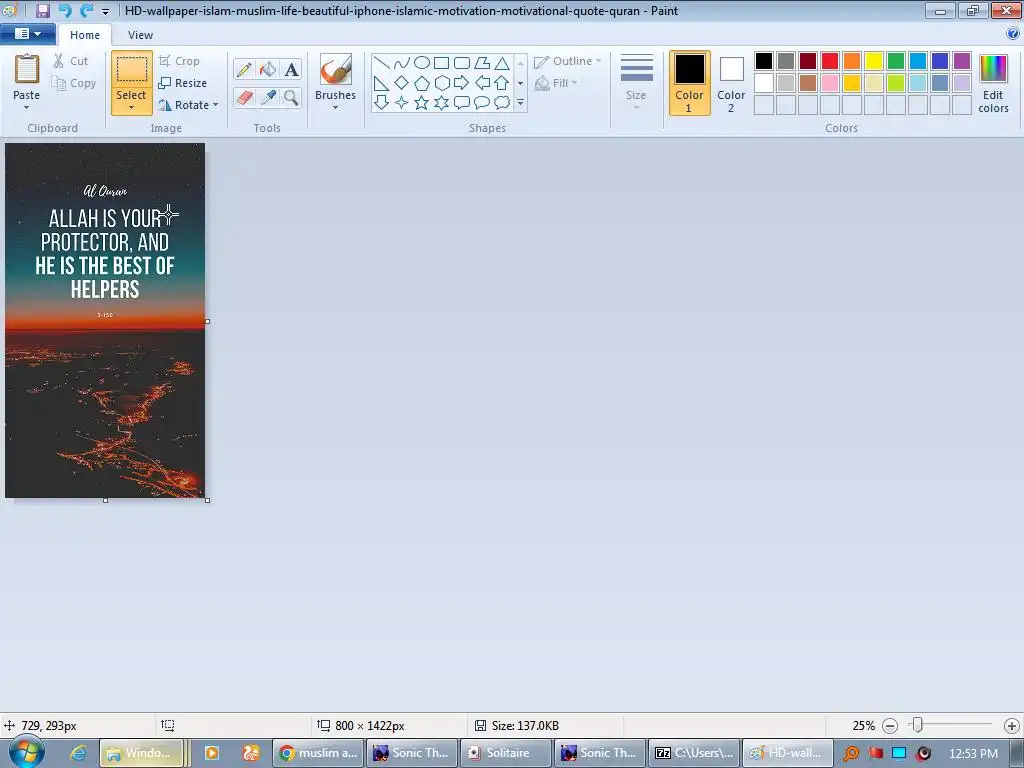Click taskbar clock showing 12:53 PM

(973, 753)
